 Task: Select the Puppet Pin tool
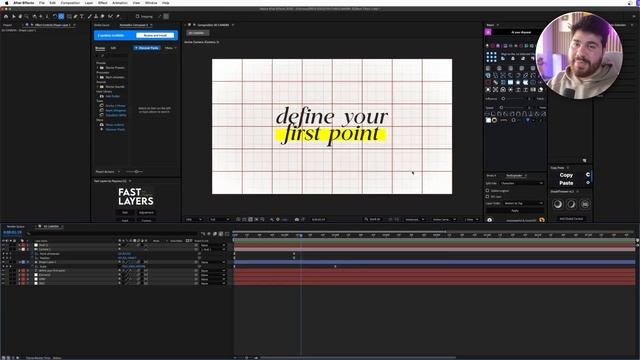(x=118, y=16)
